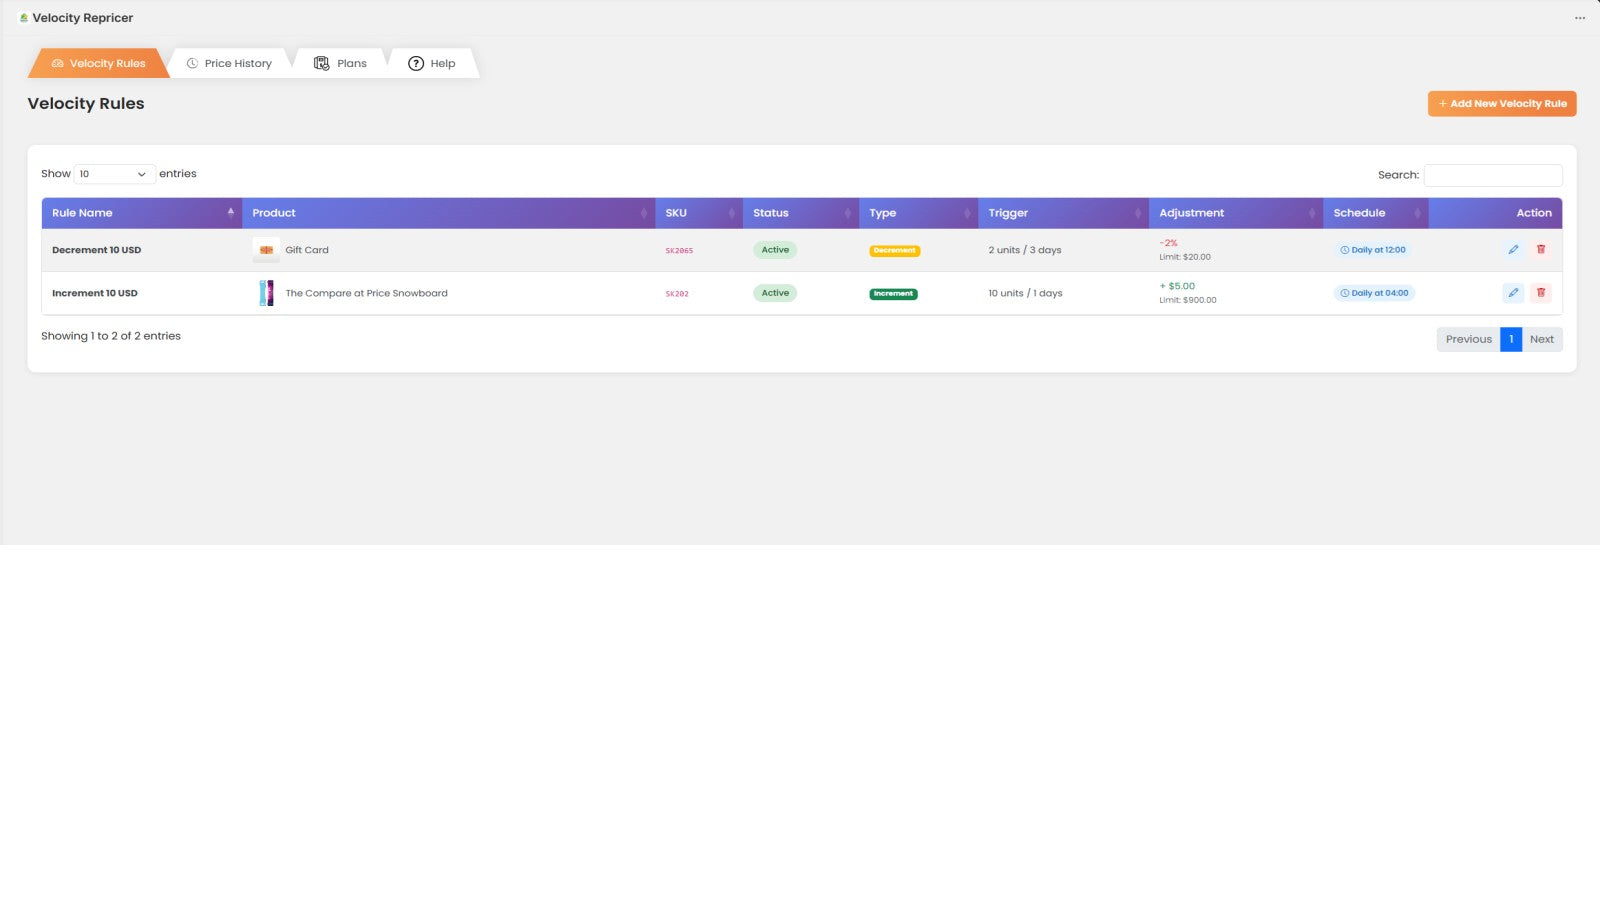Viewport: 1600px width, 900px height.
Task: Click the Gift Card product name
Action: [x=307, y=250]
